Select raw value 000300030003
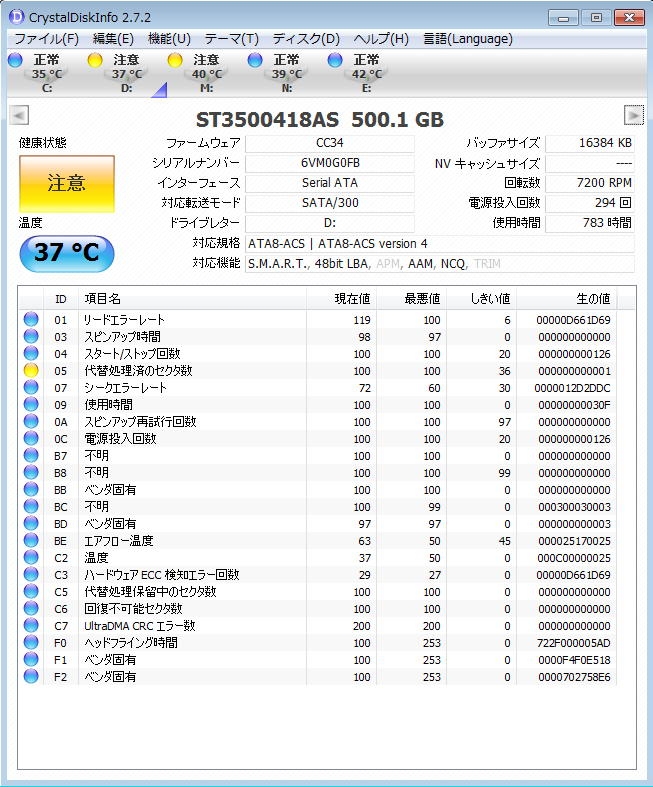 point(574,507)
